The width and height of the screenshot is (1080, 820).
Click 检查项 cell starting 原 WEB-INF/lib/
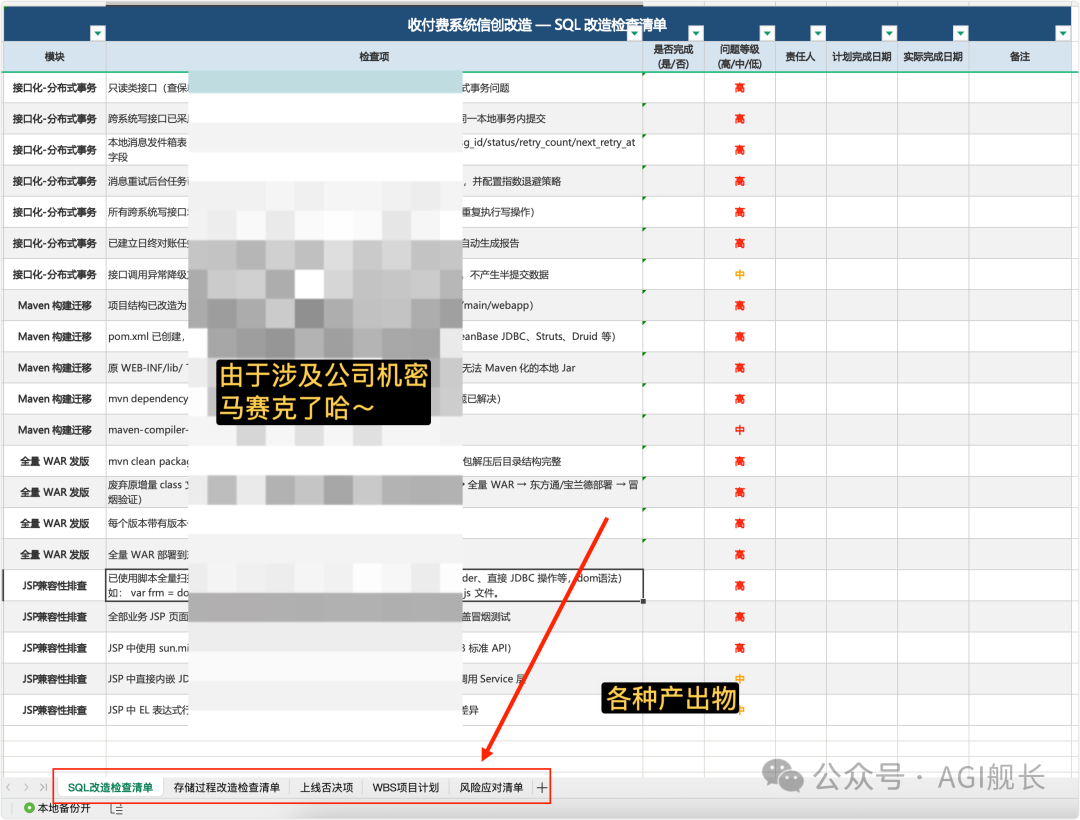point(374,368)
